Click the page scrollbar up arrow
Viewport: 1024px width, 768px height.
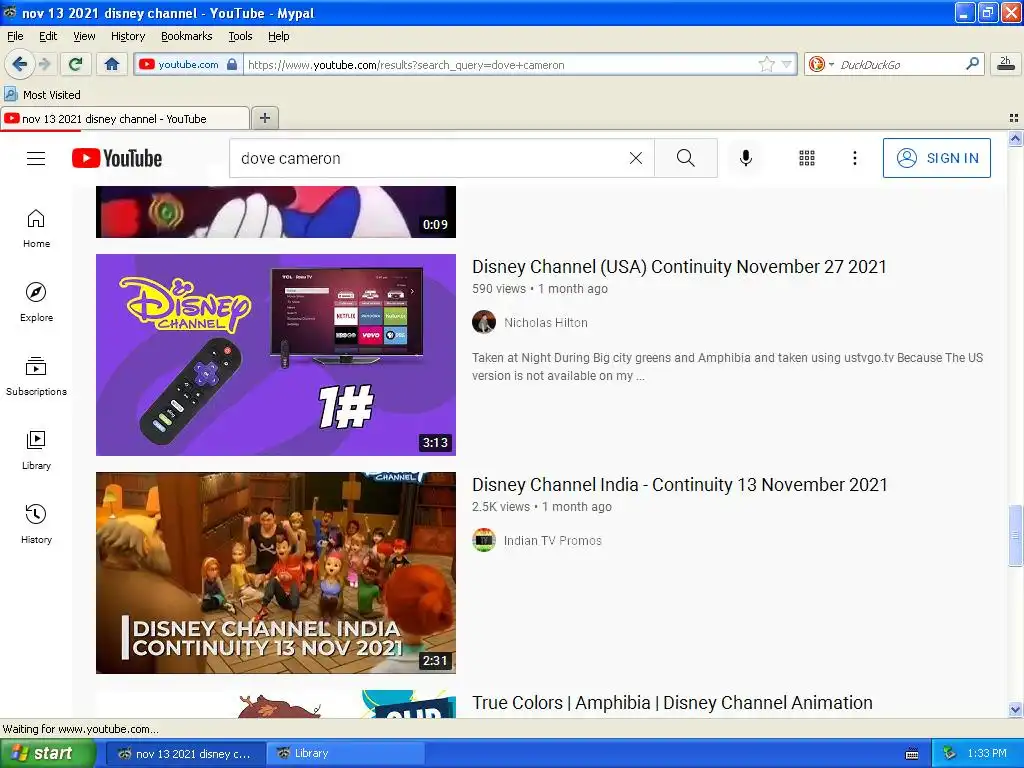tap(1015, 138)
